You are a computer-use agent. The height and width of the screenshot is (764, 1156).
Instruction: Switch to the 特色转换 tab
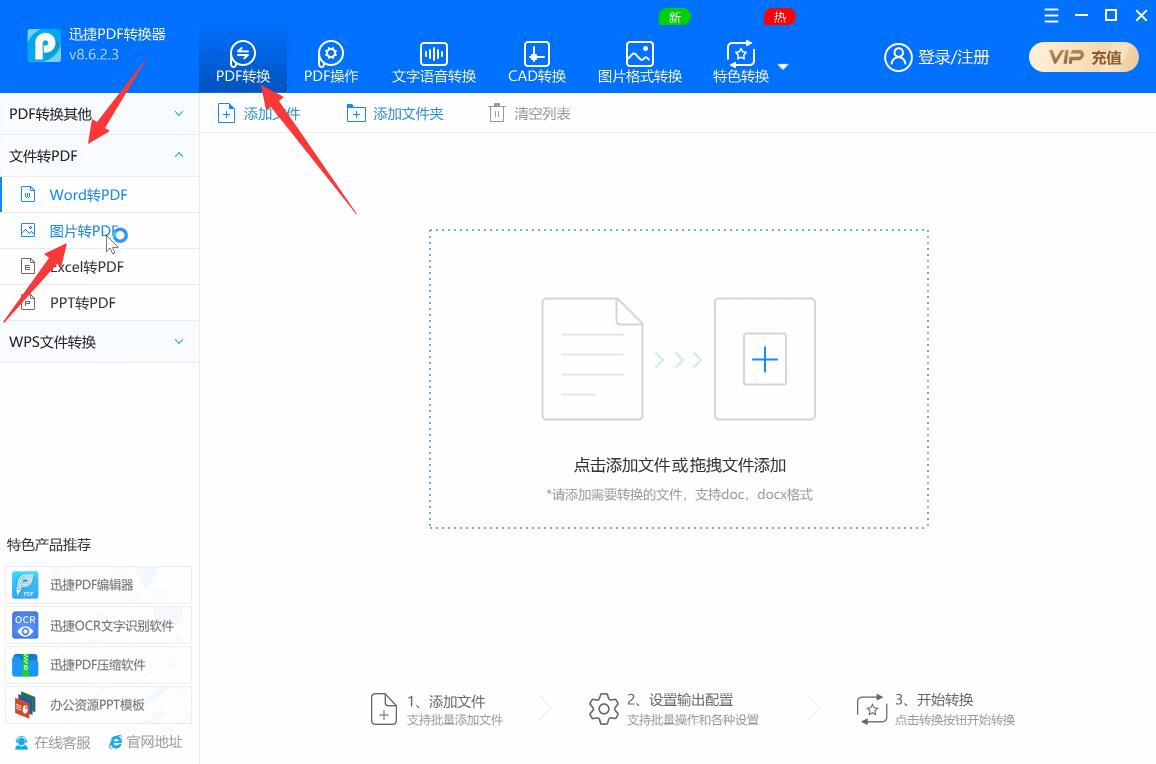tap(741, 62)
